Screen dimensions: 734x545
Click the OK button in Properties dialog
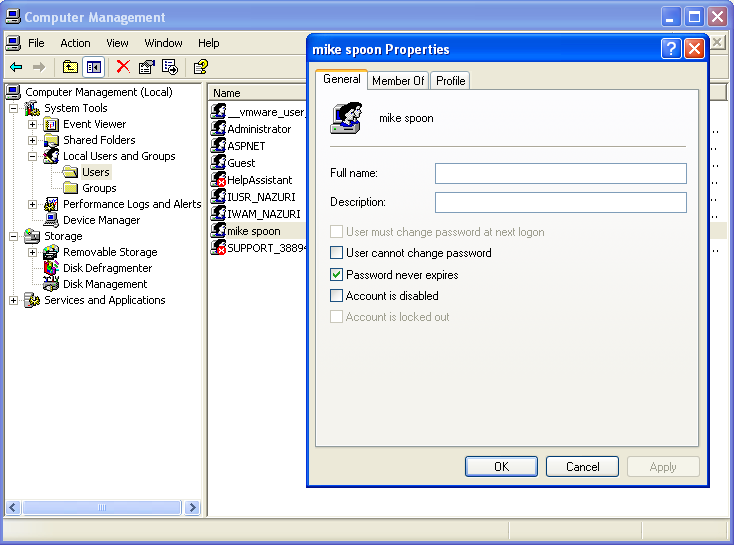501,467
